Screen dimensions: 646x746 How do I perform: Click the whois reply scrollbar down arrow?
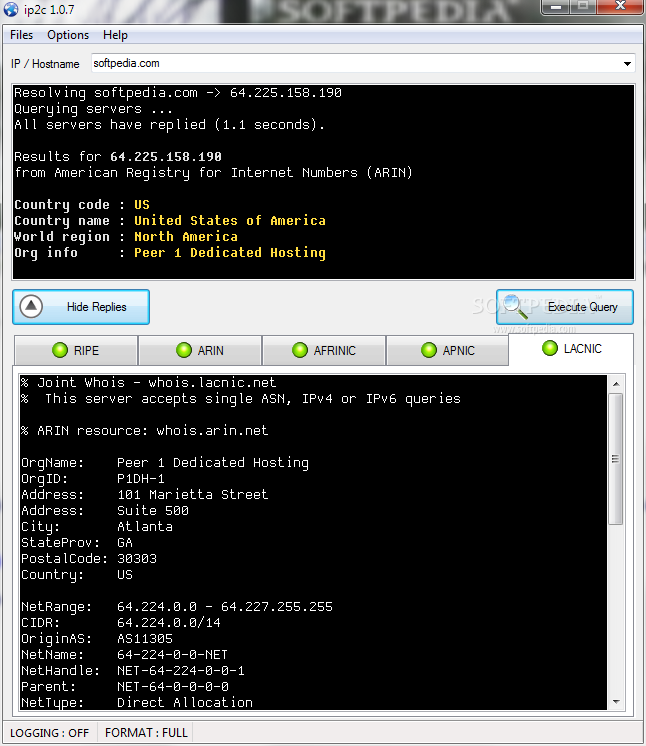coord(616,702)
